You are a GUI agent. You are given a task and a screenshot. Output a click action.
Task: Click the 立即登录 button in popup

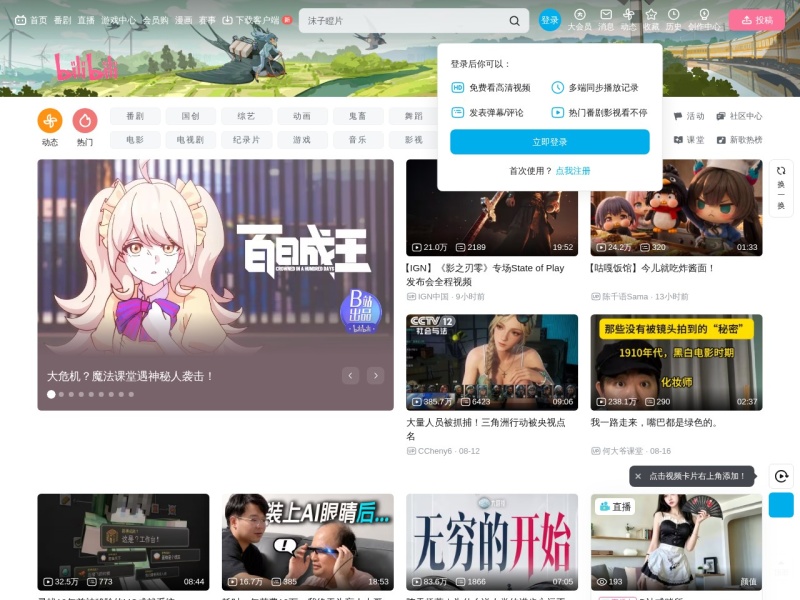(x=549, y=142)
